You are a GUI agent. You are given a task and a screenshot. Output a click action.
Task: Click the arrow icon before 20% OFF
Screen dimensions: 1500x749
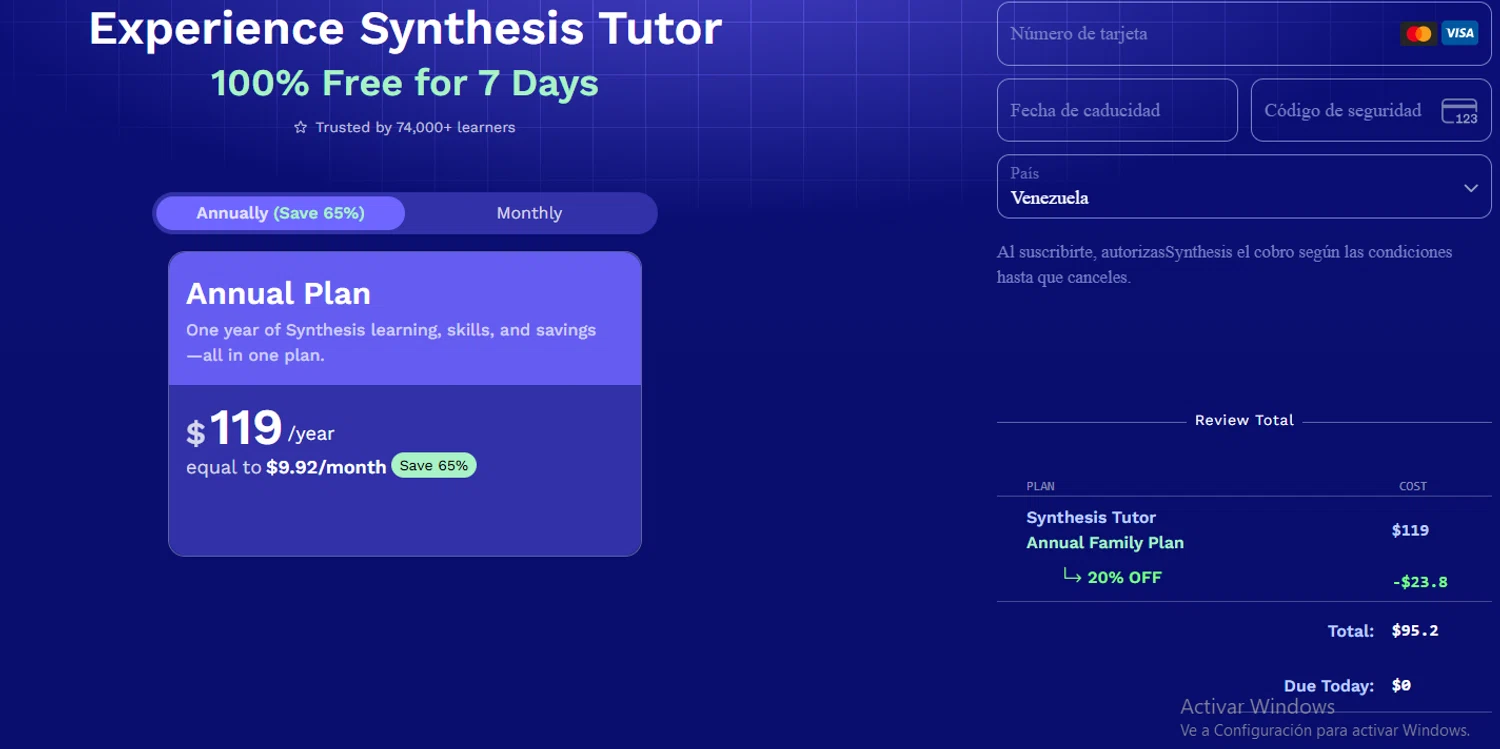(x=1072, y=576)
